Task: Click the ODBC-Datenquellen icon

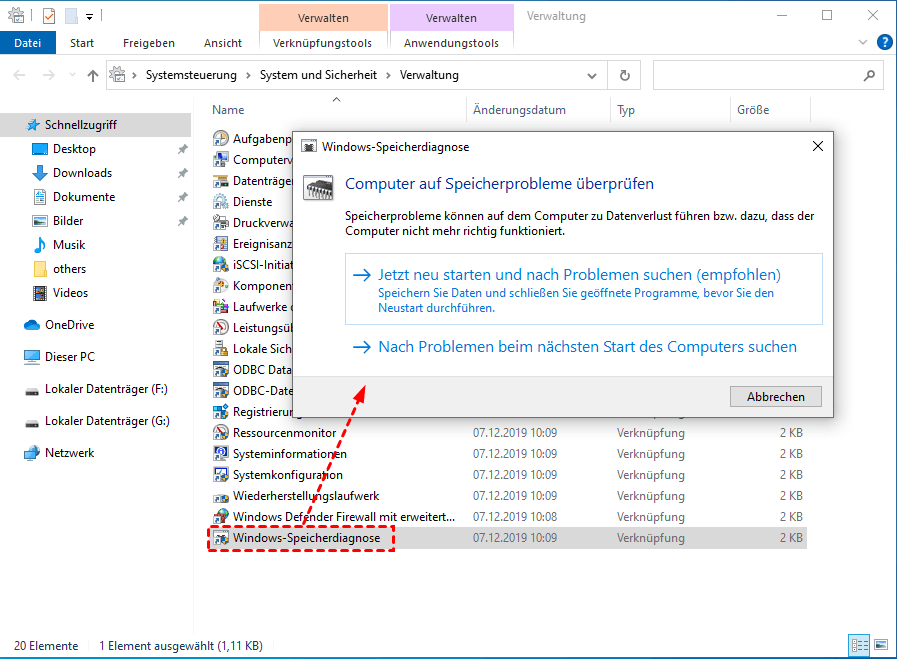Action: [221, 391]
